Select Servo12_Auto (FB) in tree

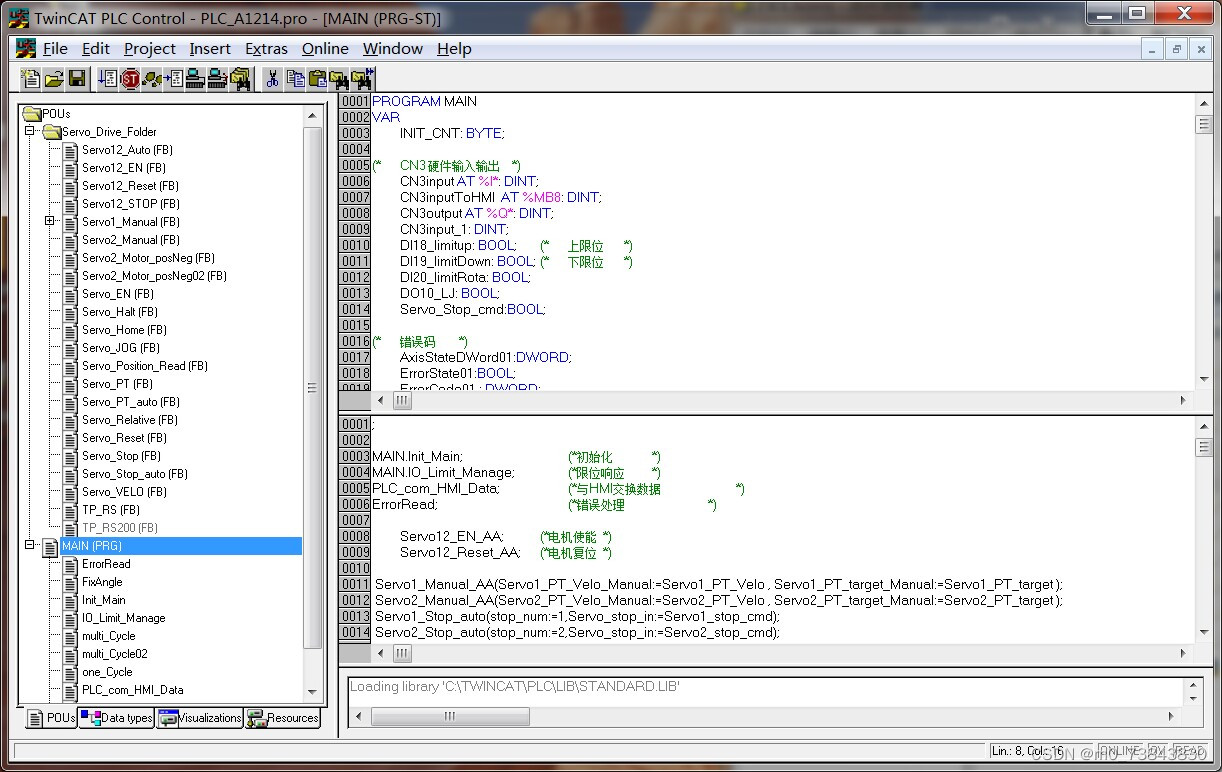pos(127,150)
